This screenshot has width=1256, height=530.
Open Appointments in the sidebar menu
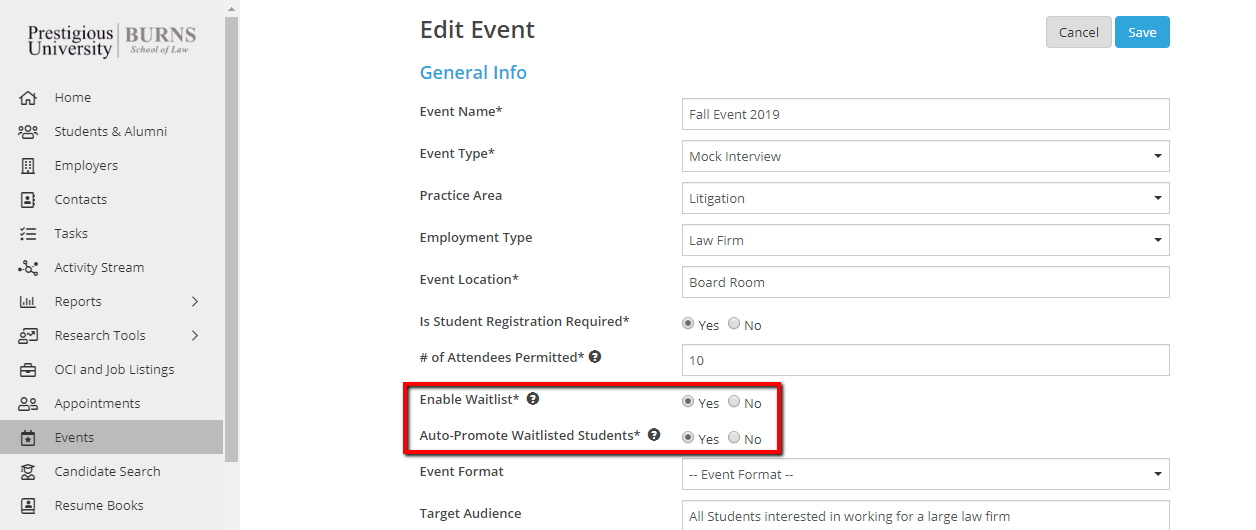point(97,404)
